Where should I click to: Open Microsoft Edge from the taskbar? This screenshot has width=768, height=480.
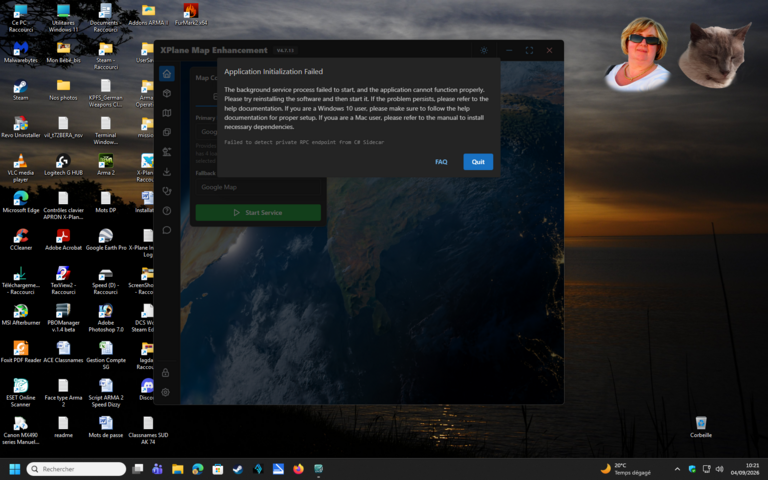tap(197, 469)
